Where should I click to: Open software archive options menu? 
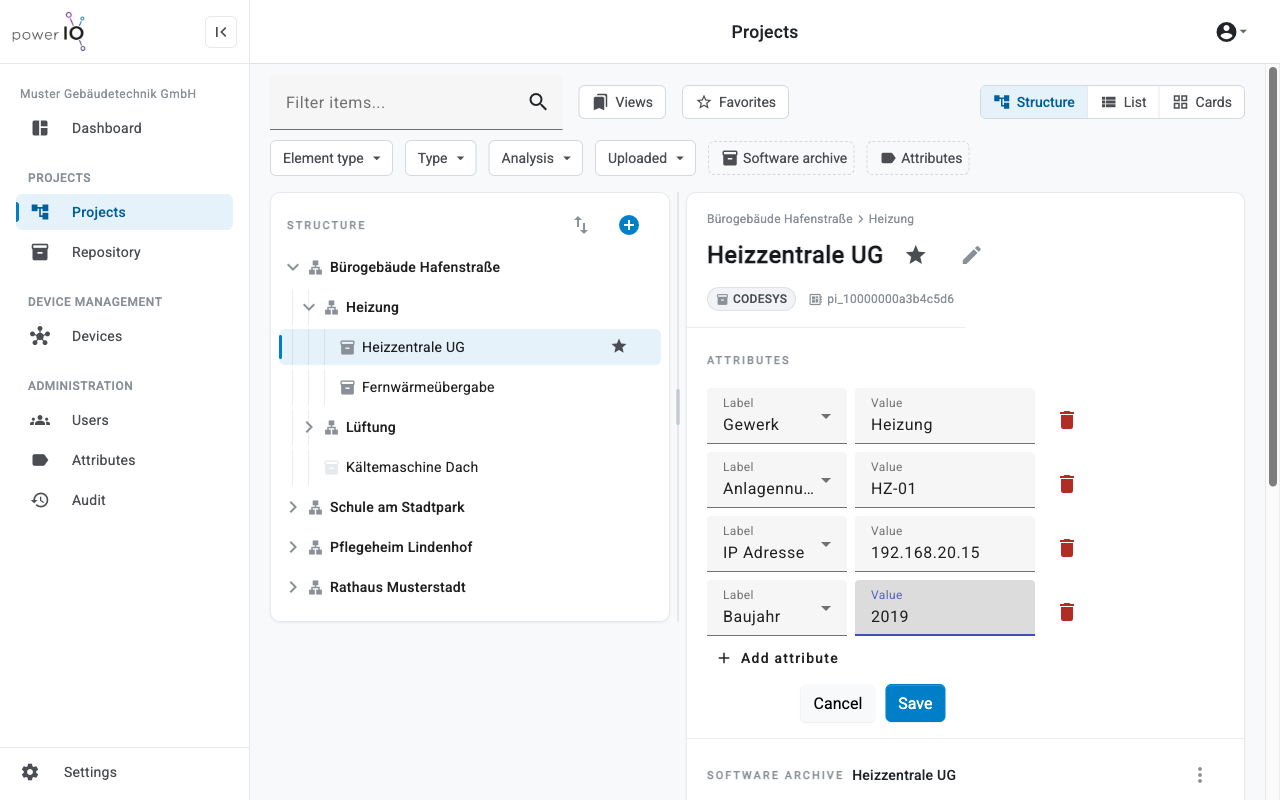1200,775
